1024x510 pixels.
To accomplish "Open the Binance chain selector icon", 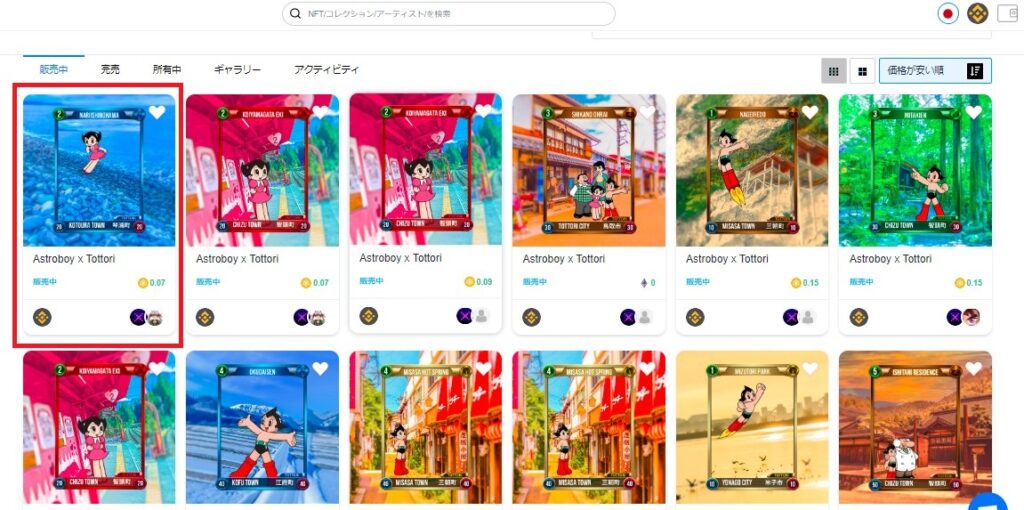I will 978,13.
